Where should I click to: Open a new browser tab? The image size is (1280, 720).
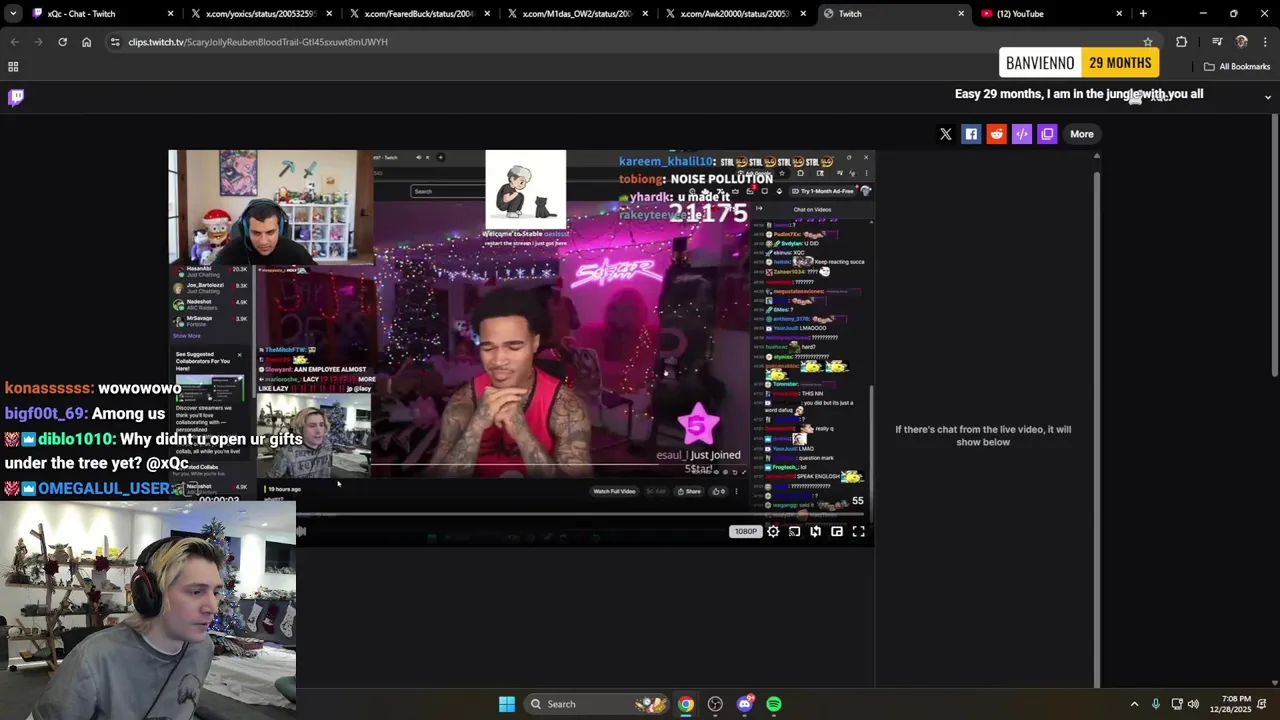(x=1143, y=14)
